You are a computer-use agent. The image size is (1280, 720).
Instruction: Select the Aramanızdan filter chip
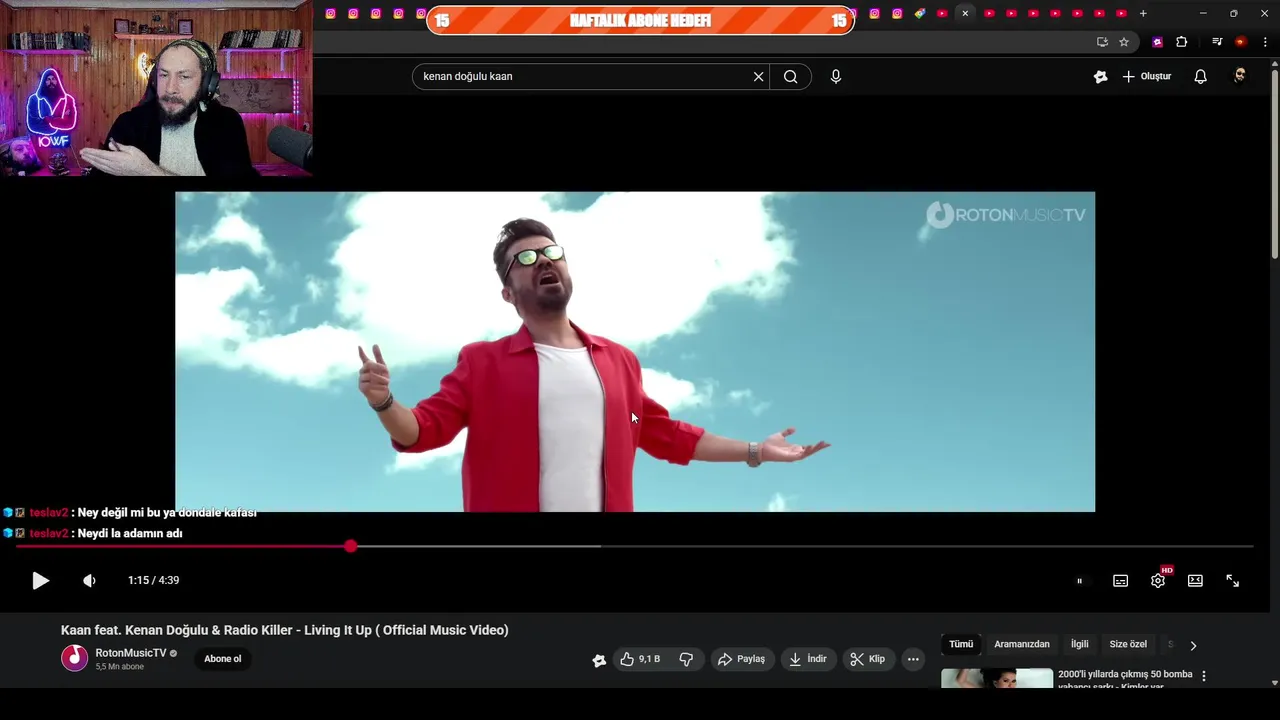[1022, 645]
